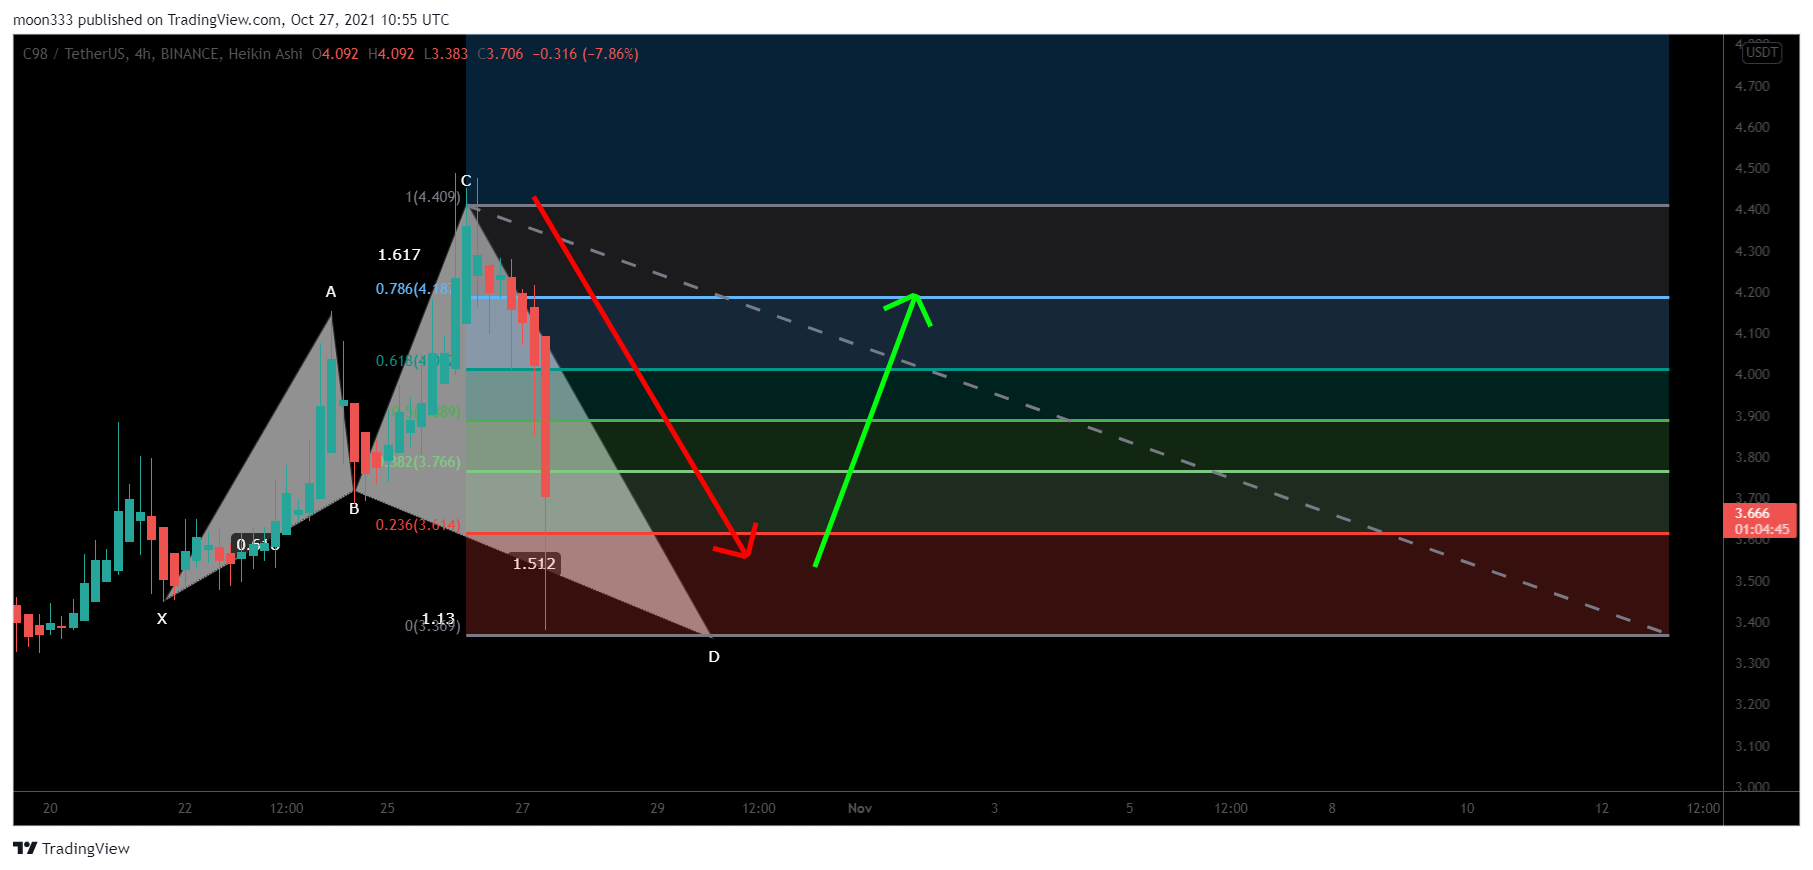This screenshot has width=1813, height=870.
Task: Click the 4.200 price axis label
Action: coord(1752,292)
